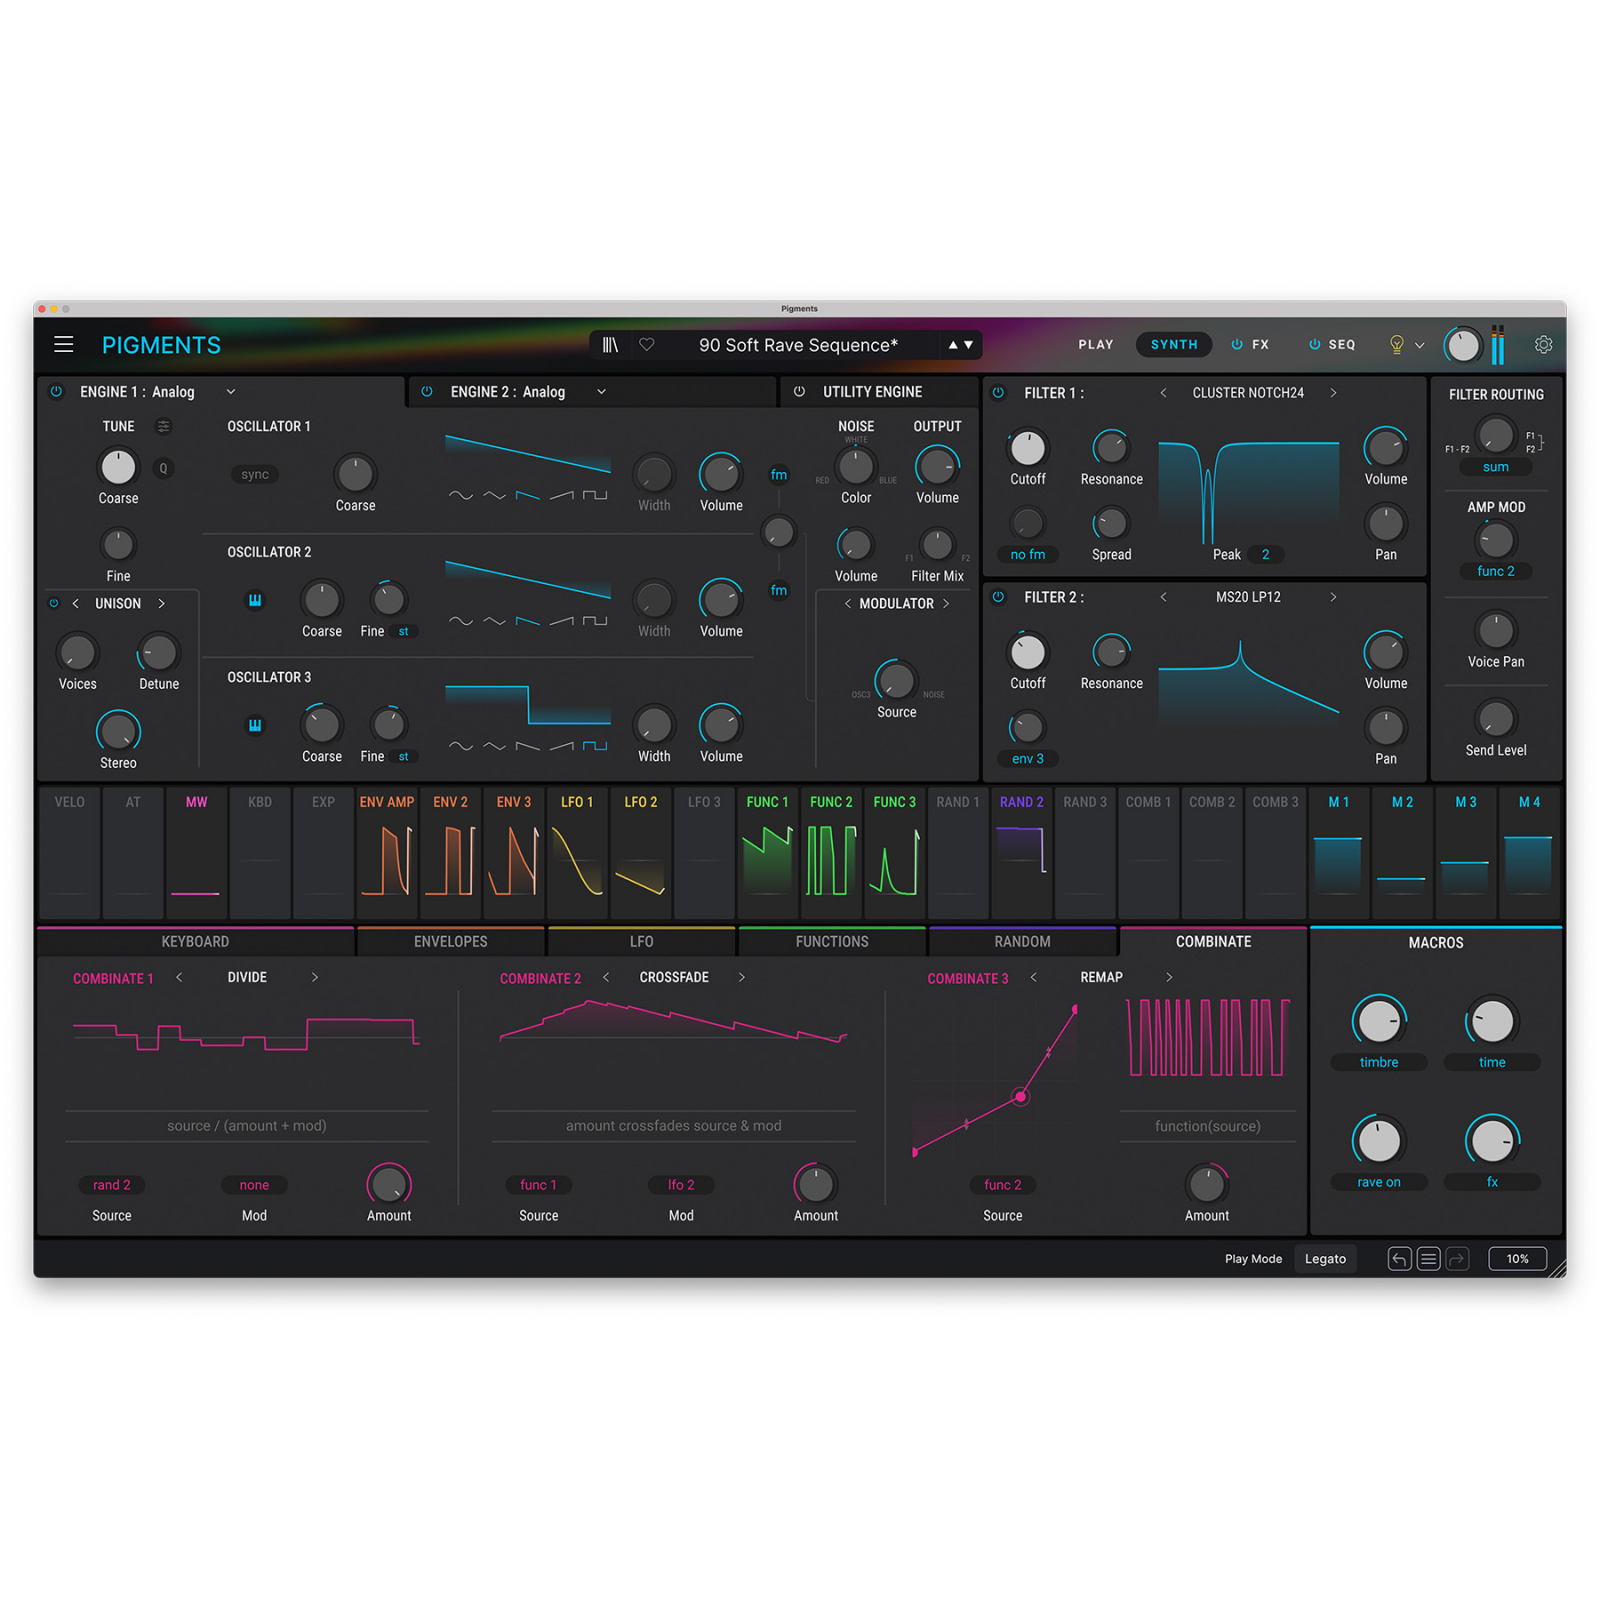The width and height of the screenshot is (1600, 1600).
Task: Toggle SEQ power button in header
Action: (x=1314, y=344)
